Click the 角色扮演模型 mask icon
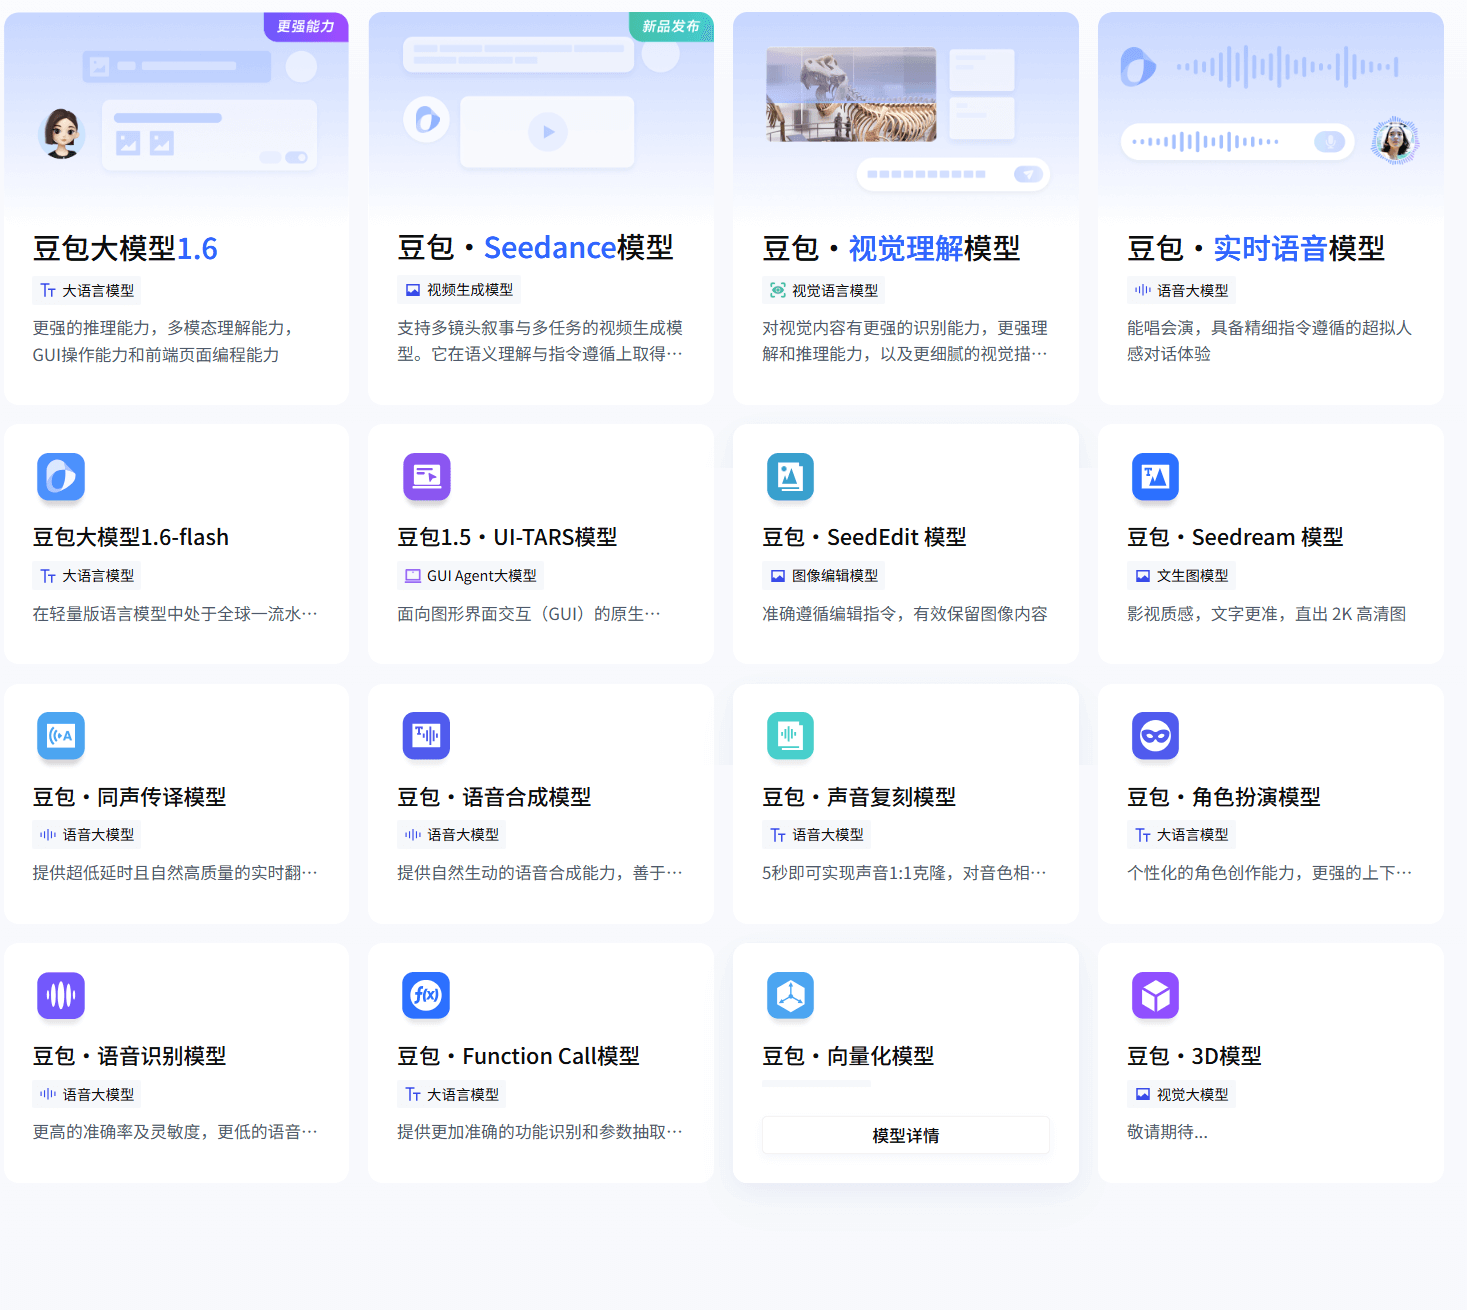The image size is (1467, 1310). tap(1155, 736)
